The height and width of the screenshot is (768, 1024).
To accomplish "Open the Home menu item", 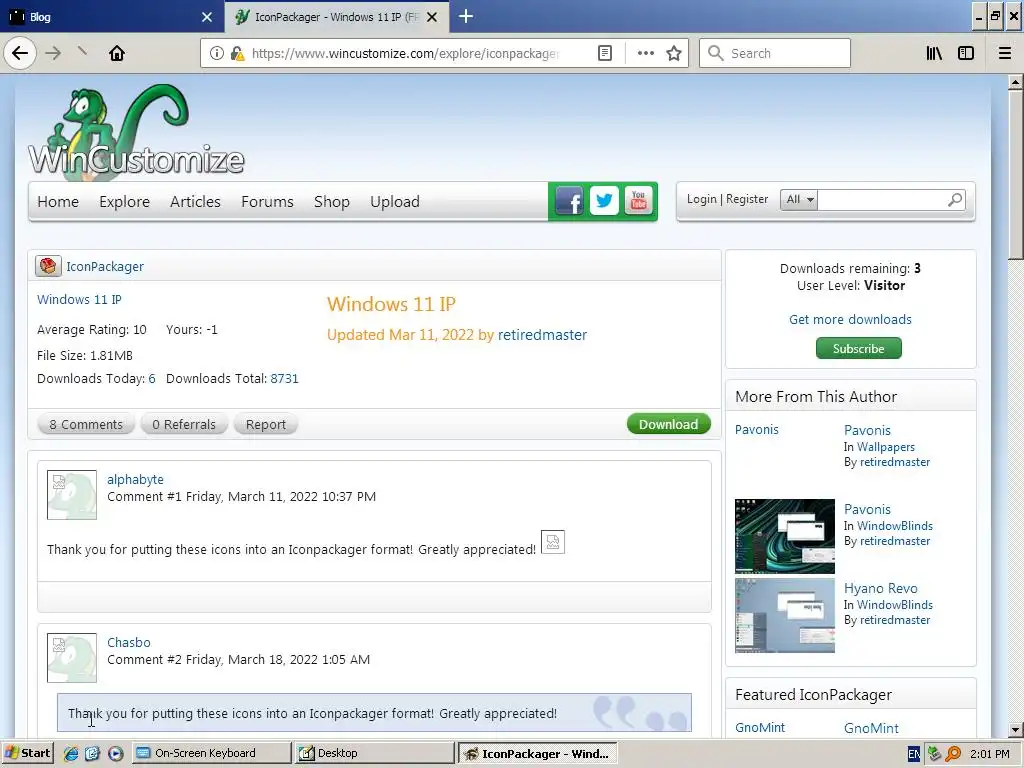I will (x=58, y=201).
